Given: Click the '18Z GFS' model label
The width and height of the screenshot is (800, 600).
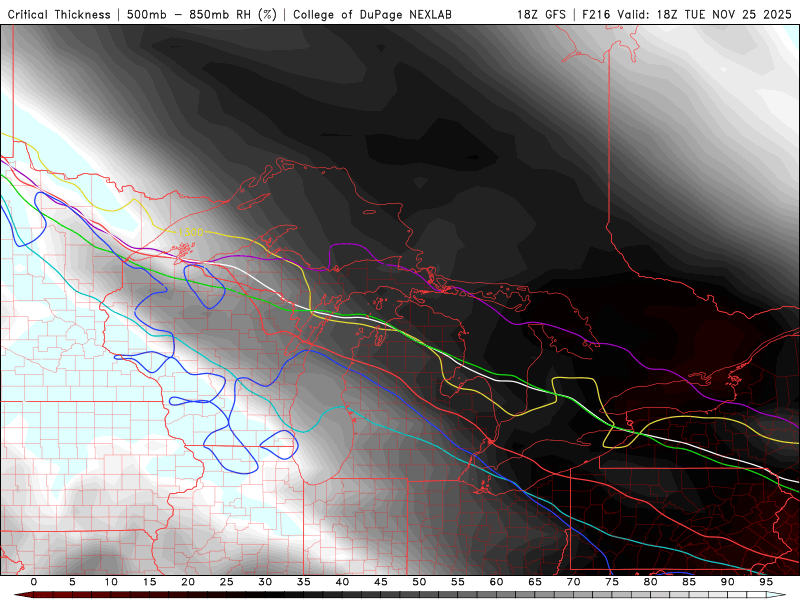Looking at the screenshot, I should click(541, 15).
